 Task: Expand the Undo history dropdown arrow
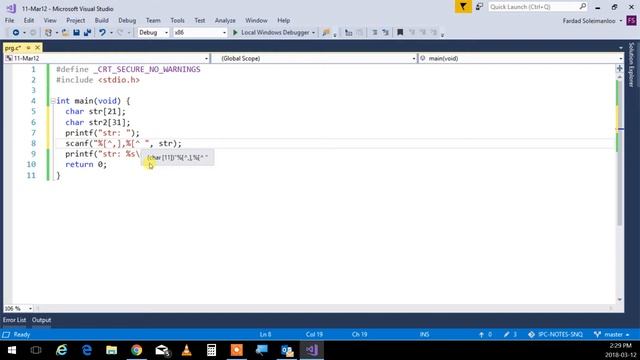pos(111,33)
